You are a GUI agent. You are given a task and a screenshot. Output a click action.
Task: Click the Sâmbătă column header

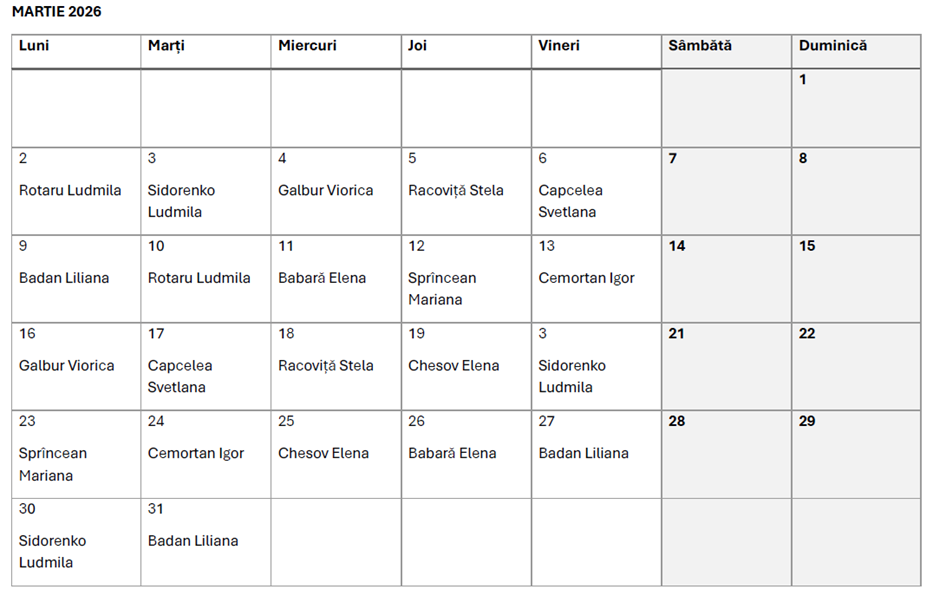tap(700, 46)
